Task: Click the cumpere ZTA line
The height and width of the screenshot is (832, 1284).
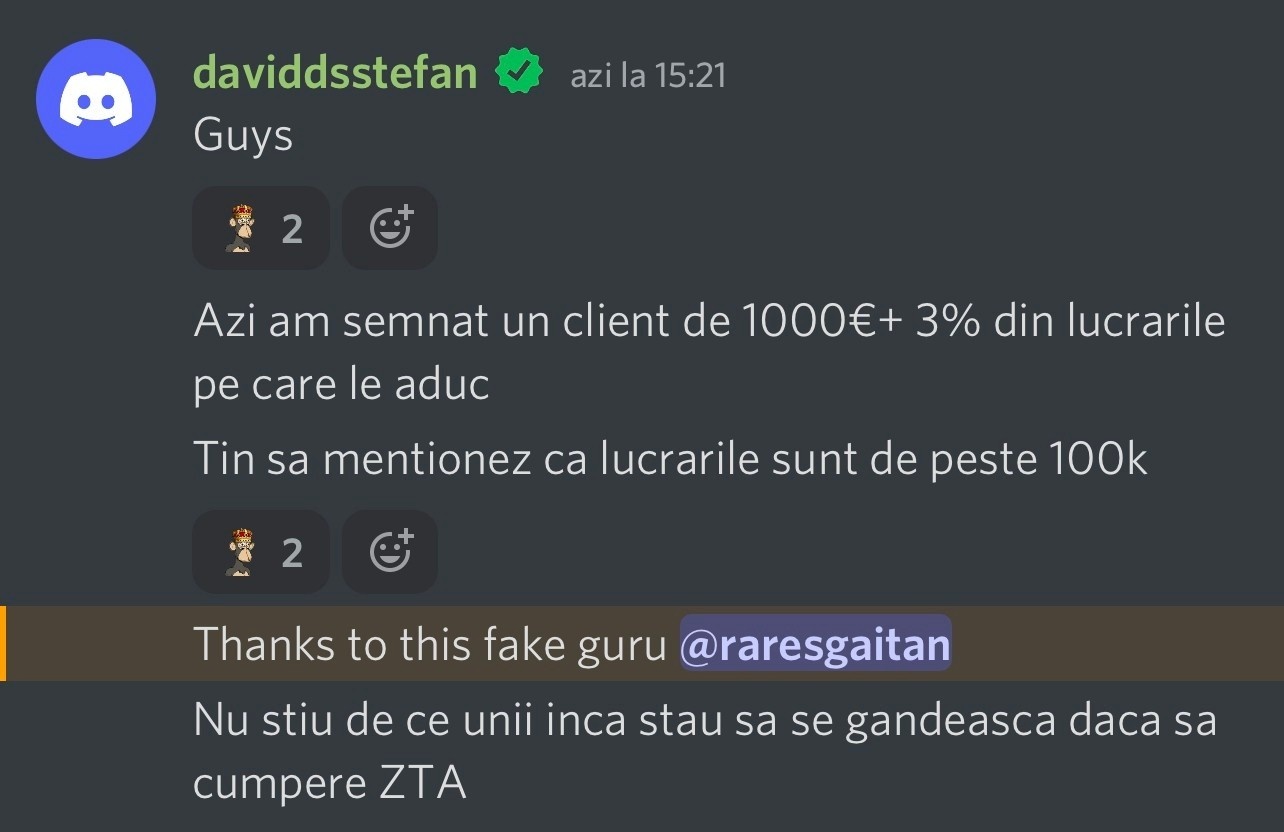Action: [330, 783]
